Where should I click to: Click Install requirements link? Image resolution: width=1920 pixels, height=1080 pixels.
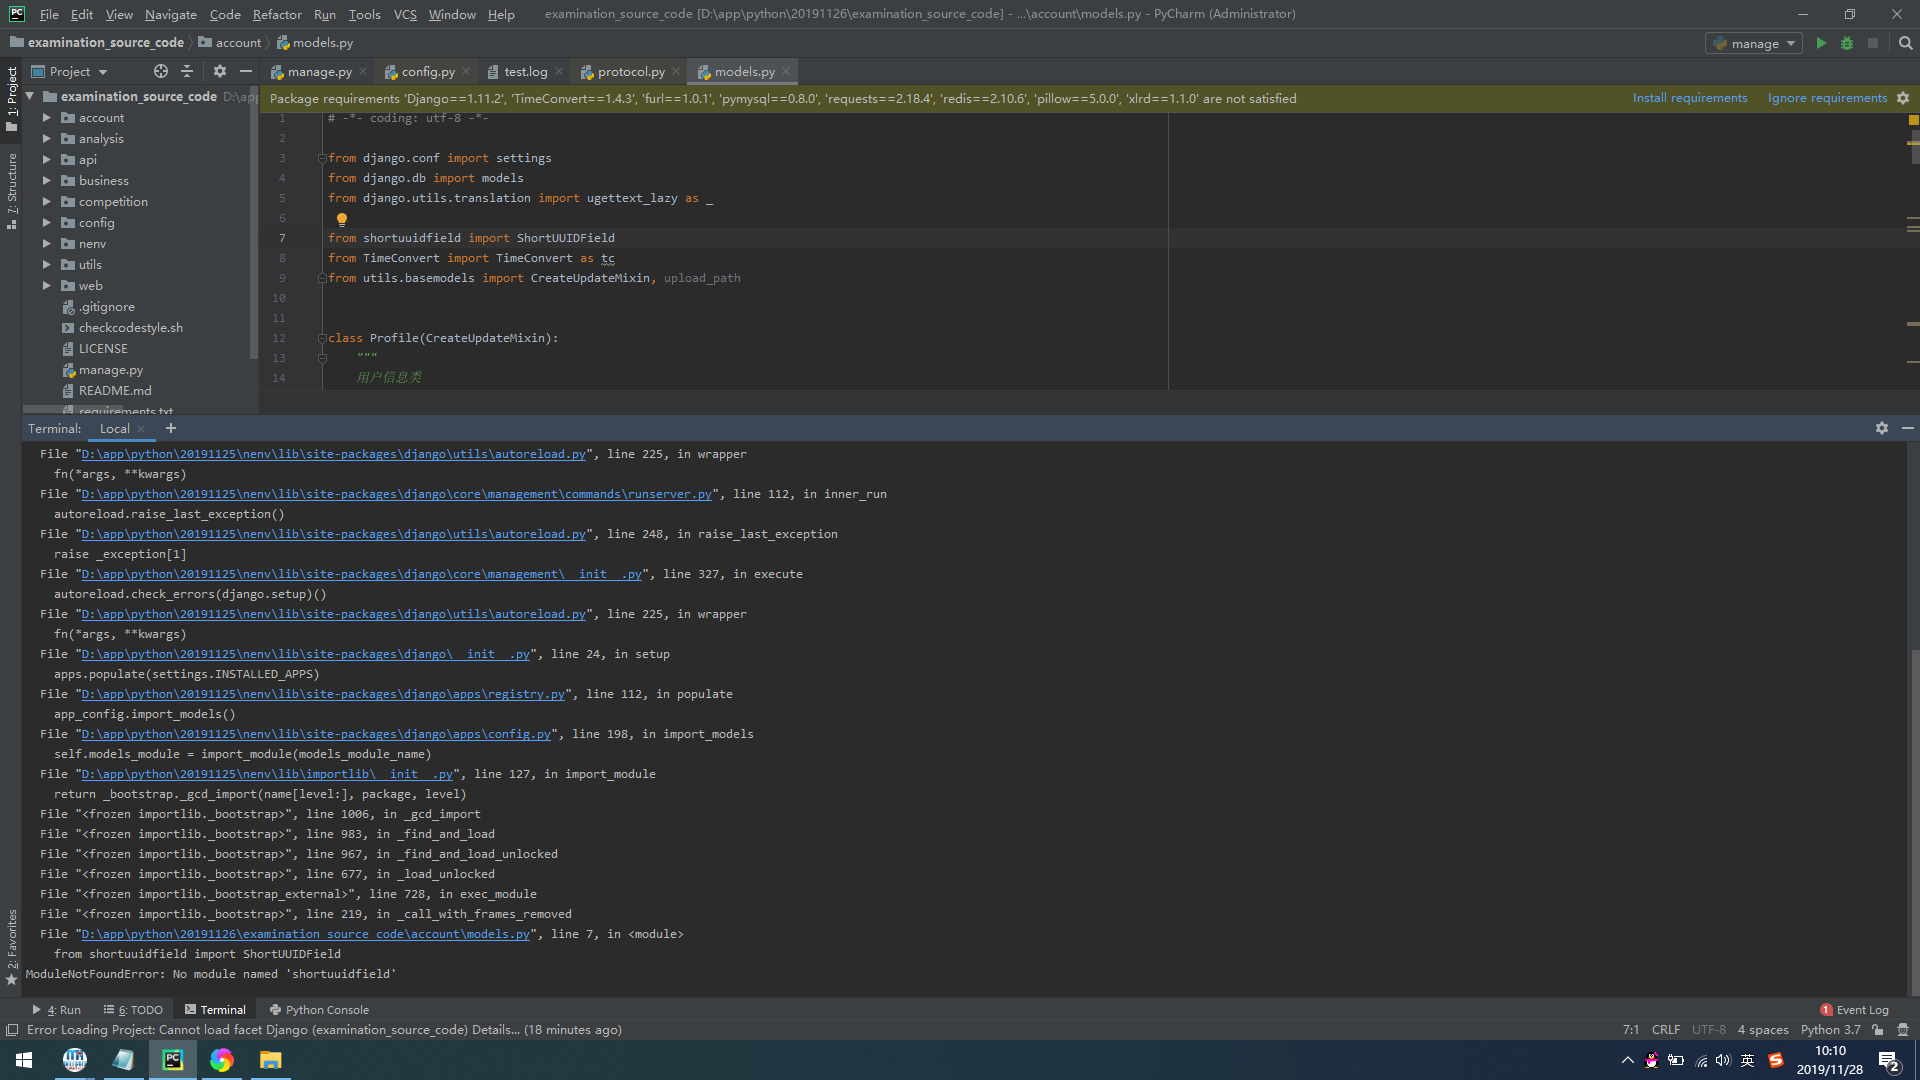click(1690, 98)
